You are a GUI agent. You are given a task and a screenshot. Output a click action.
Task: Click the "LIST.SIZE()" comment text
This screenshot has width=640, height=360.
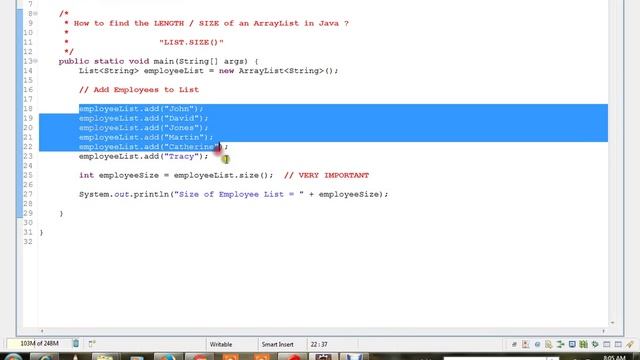click(191, 42)
